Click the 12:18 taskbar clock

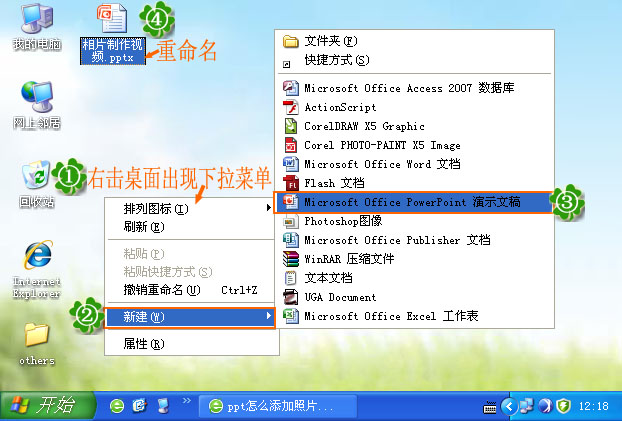point(593,406)
